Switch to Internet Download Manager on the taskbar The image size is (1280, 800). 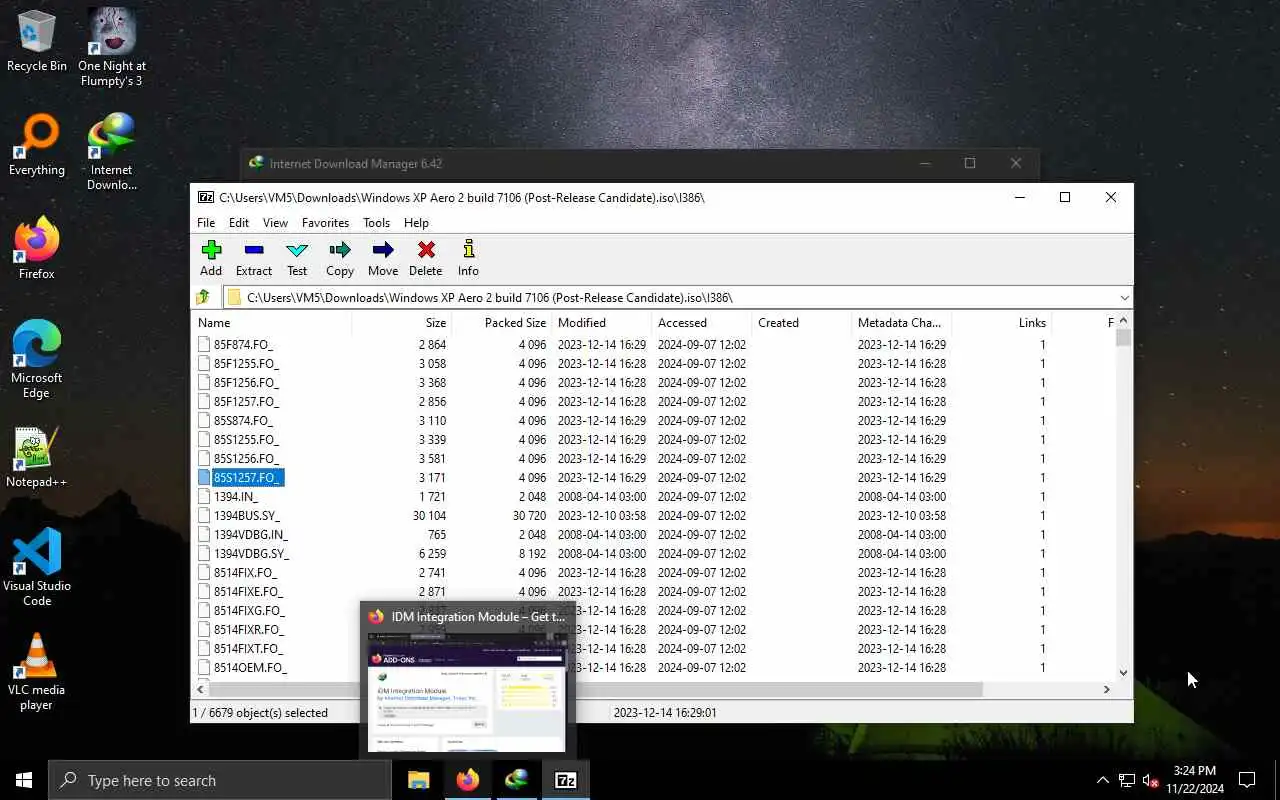(x=516, y=780)
